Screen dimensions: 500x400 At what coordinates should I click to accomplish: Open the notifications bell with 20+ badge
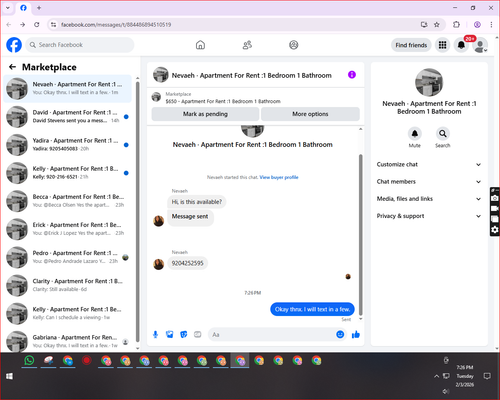click(x=461, y=45)
